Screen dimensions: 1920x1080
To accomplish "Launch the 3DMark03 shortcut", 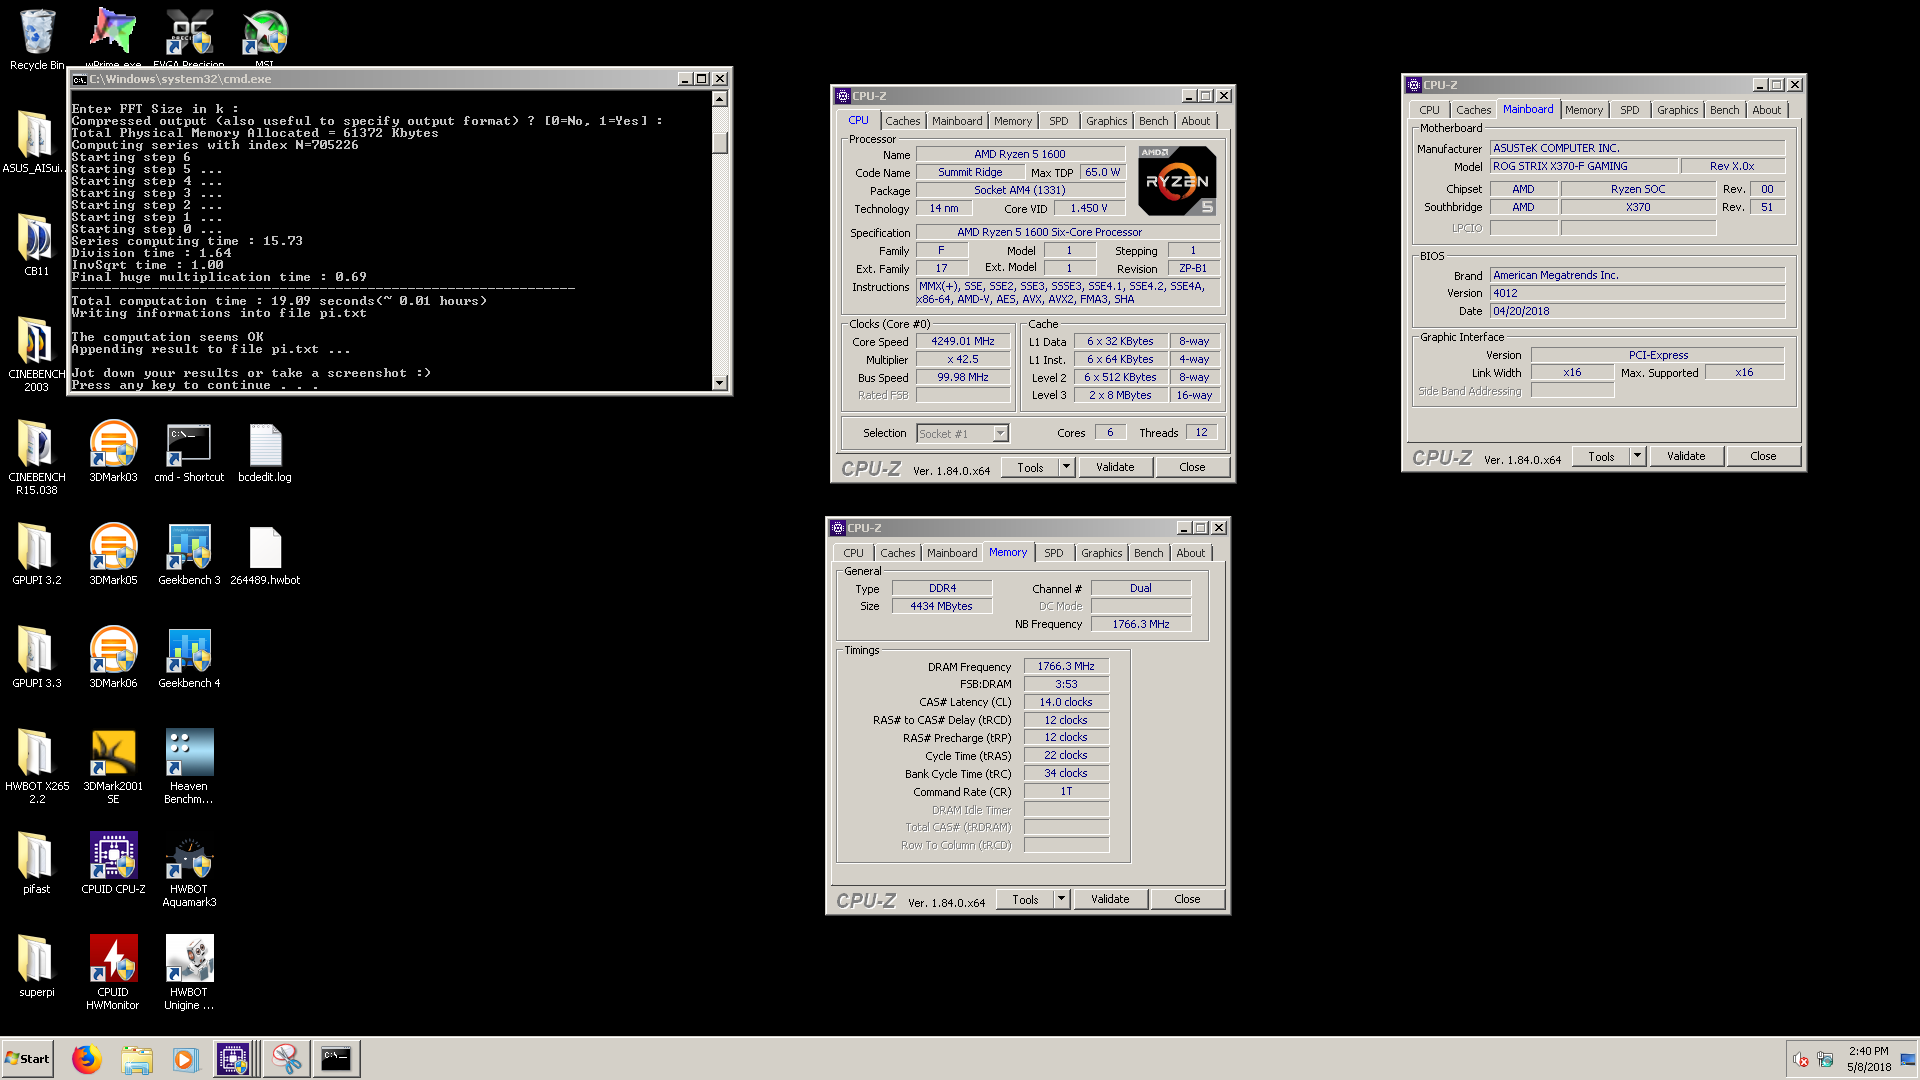I will [113, 451].
